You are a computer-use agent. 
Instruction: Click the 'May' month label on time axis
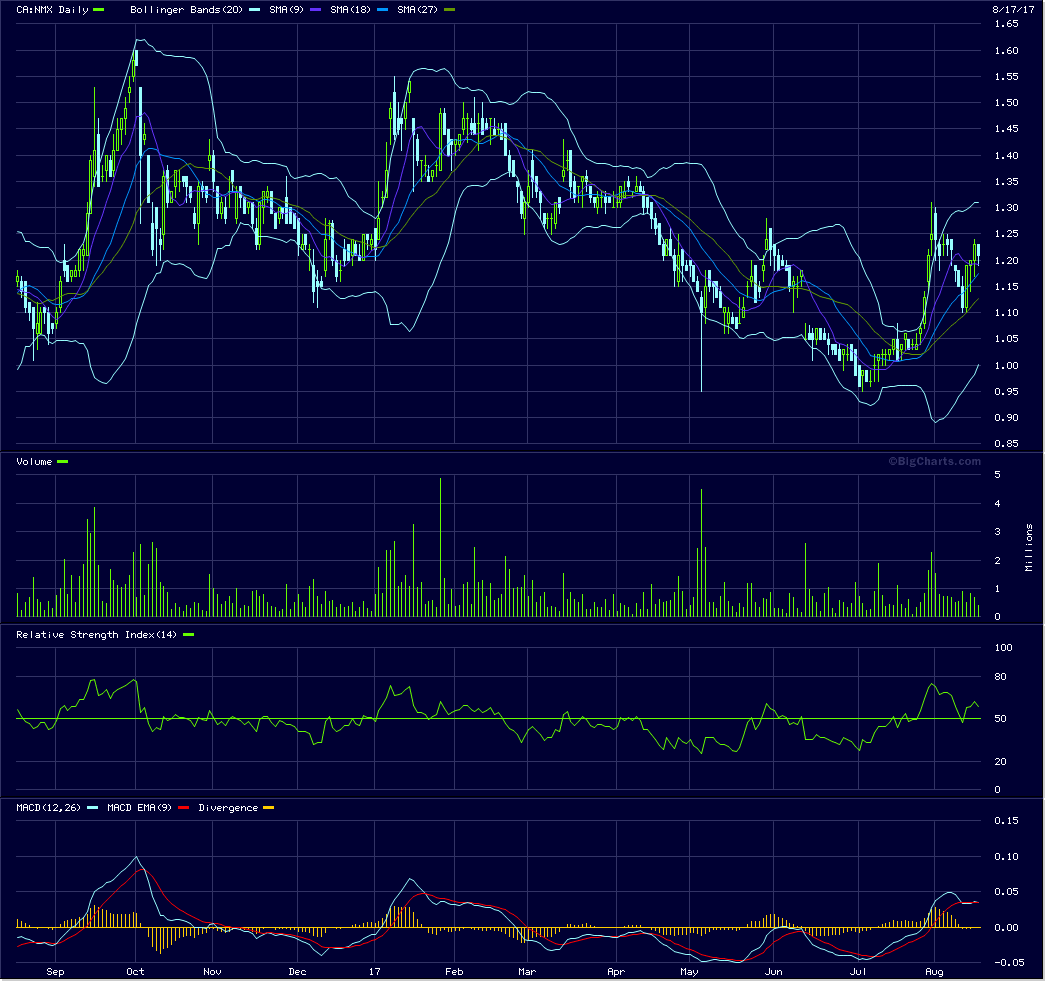pyautogui.click(x=689, y=972)
